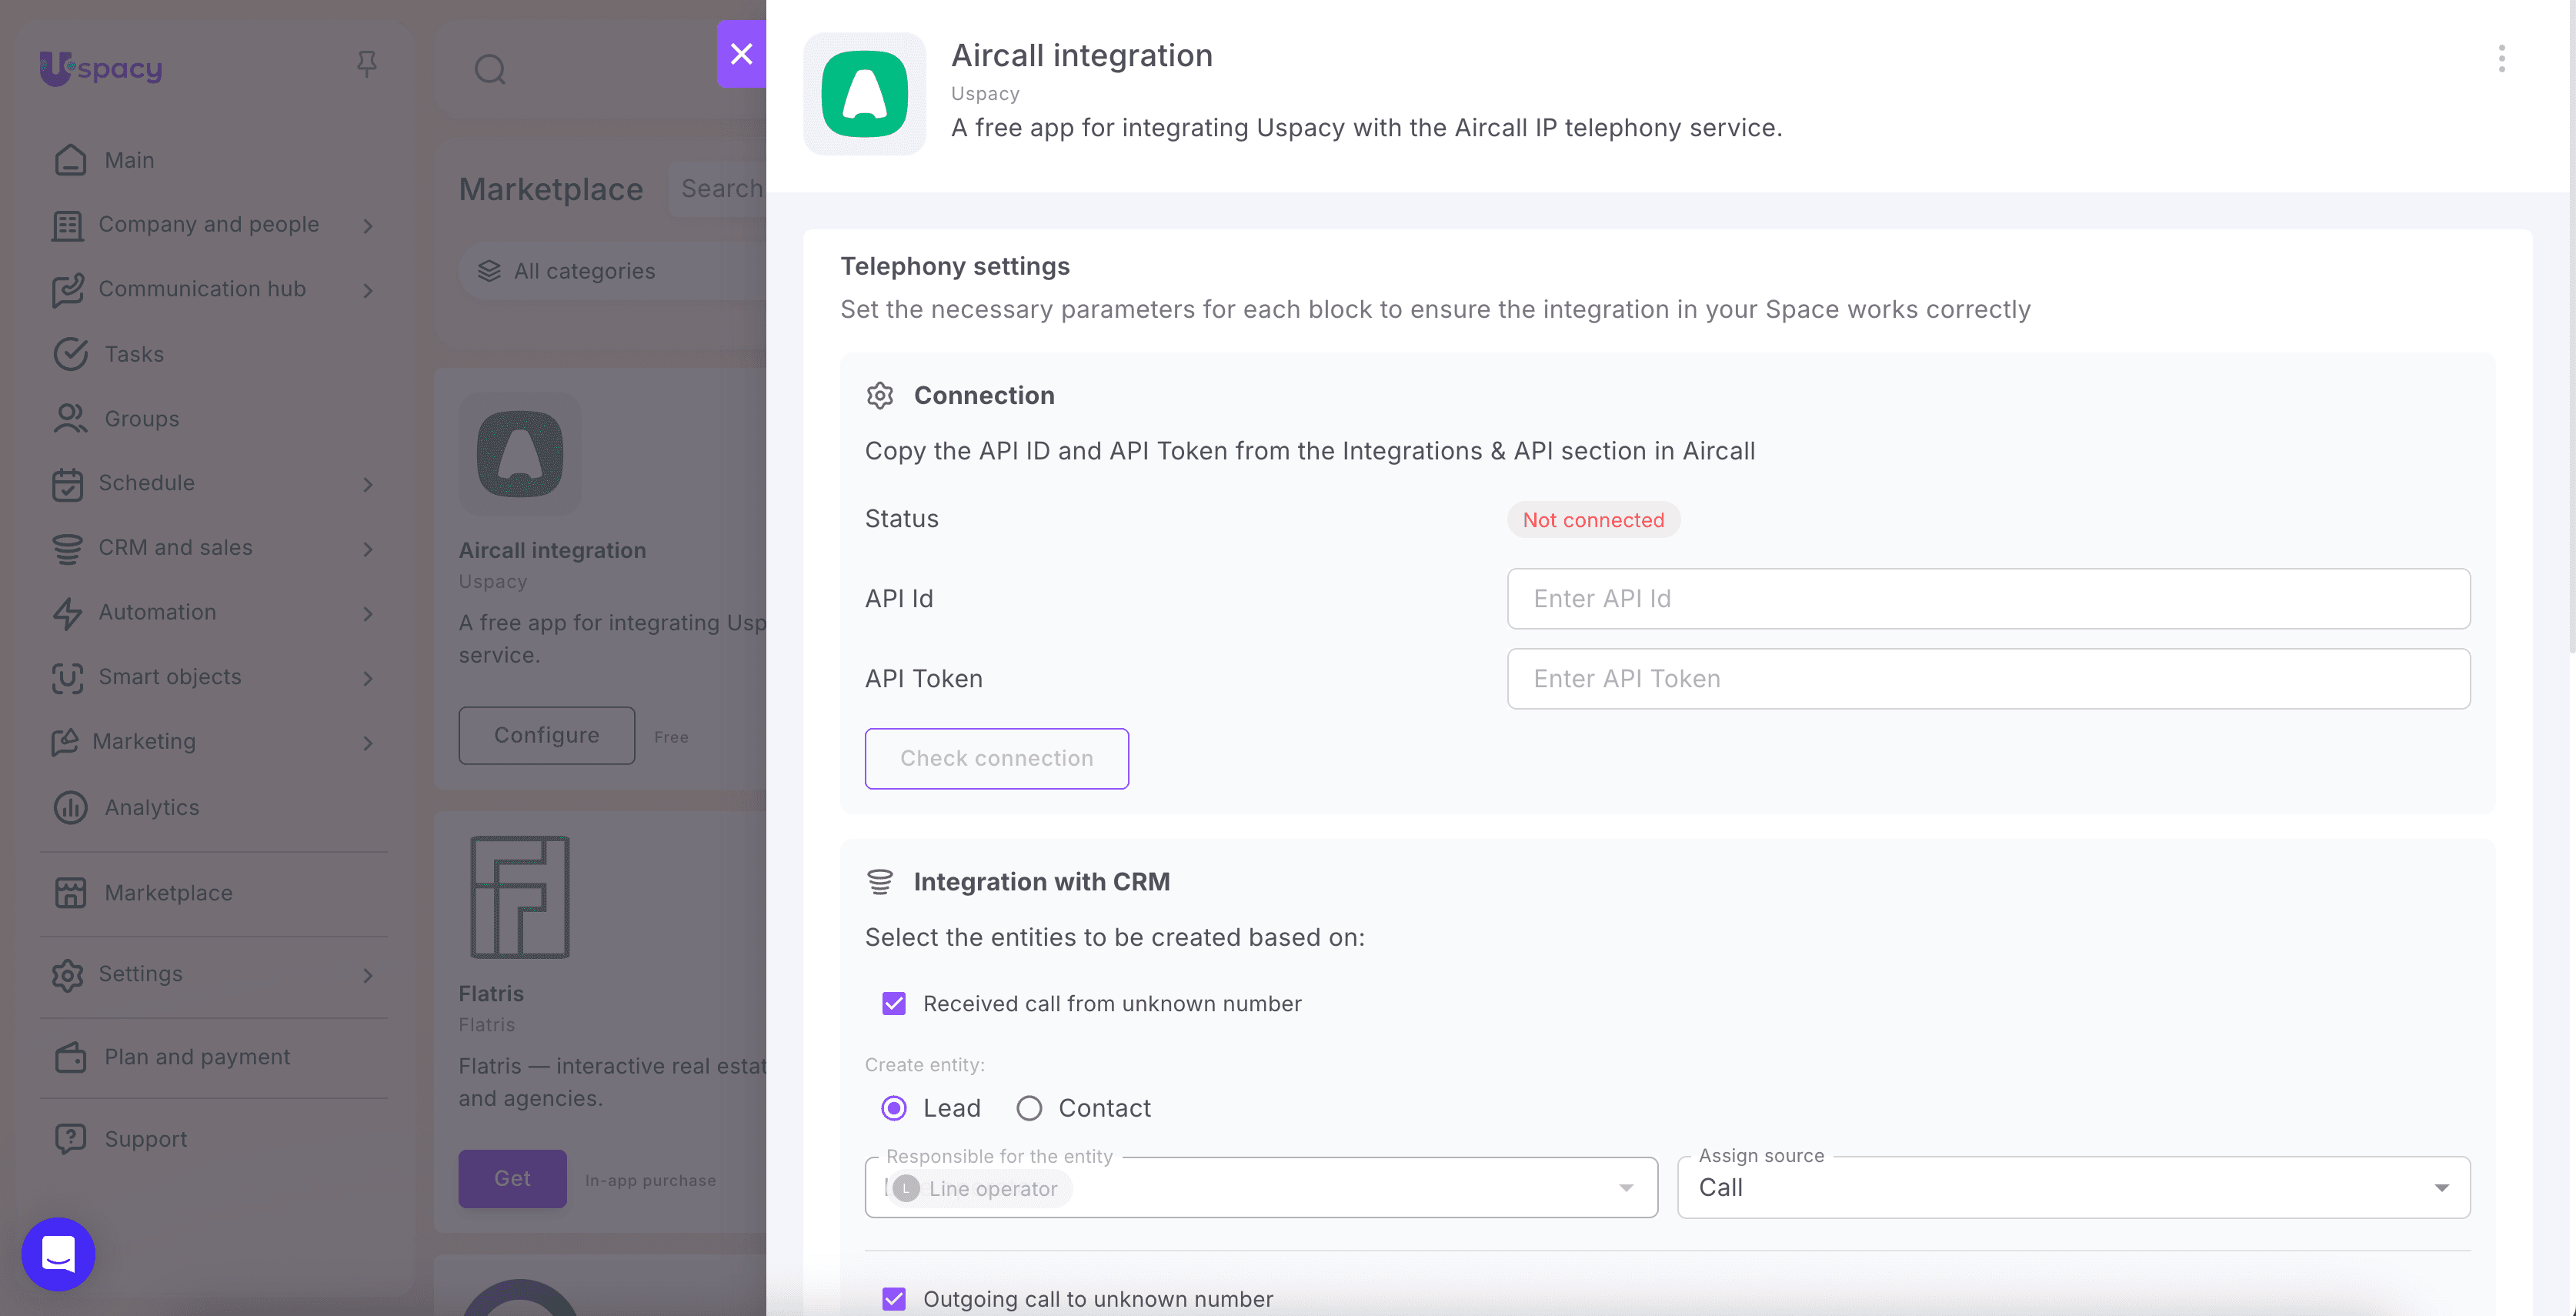Screen dimensions: 2576x1316
Task: Click the Integration with CRM stack icon
Action: (880, 882)
